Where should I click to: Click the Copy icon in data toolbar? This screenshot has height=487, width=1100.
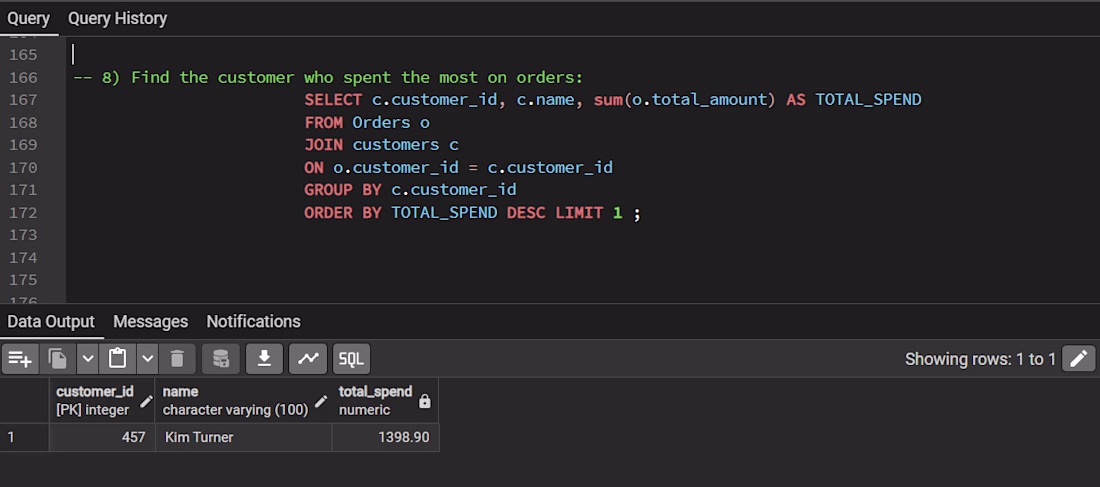pyautogui.click(x=58, y=359)
